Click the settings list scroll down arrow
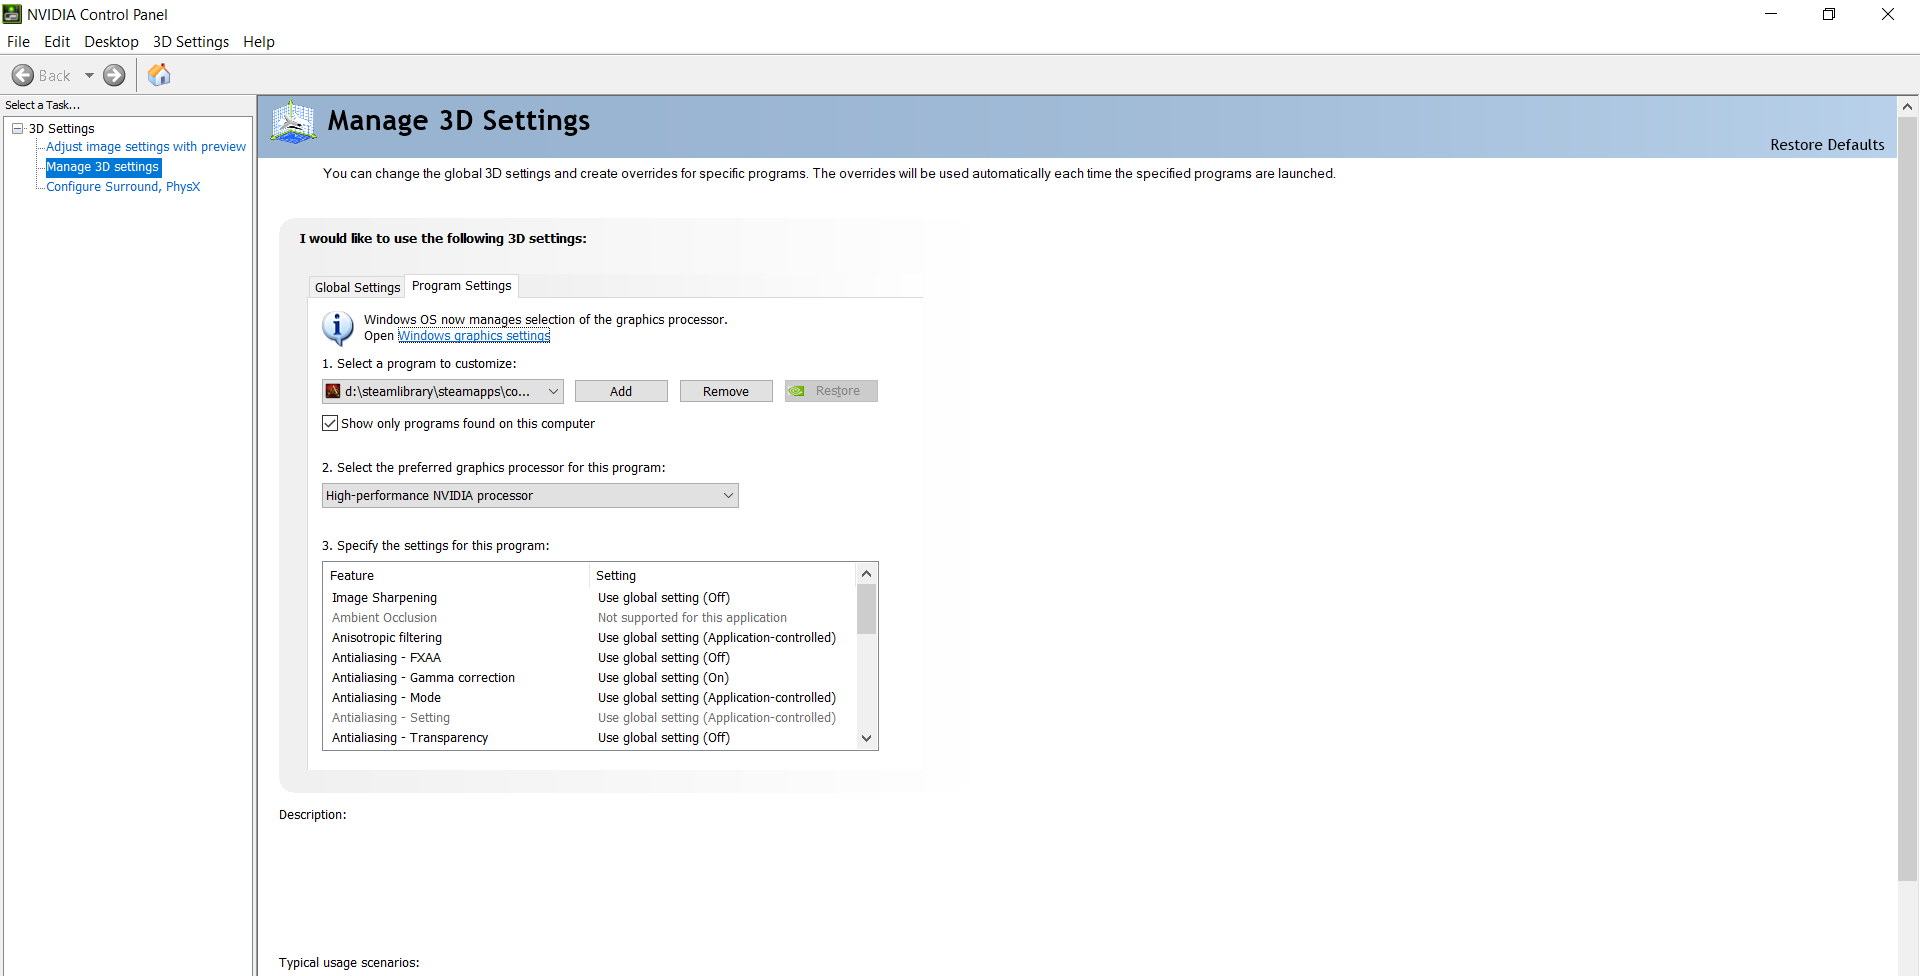Screen dimensions: 1920x976 [x=866, y=738]
